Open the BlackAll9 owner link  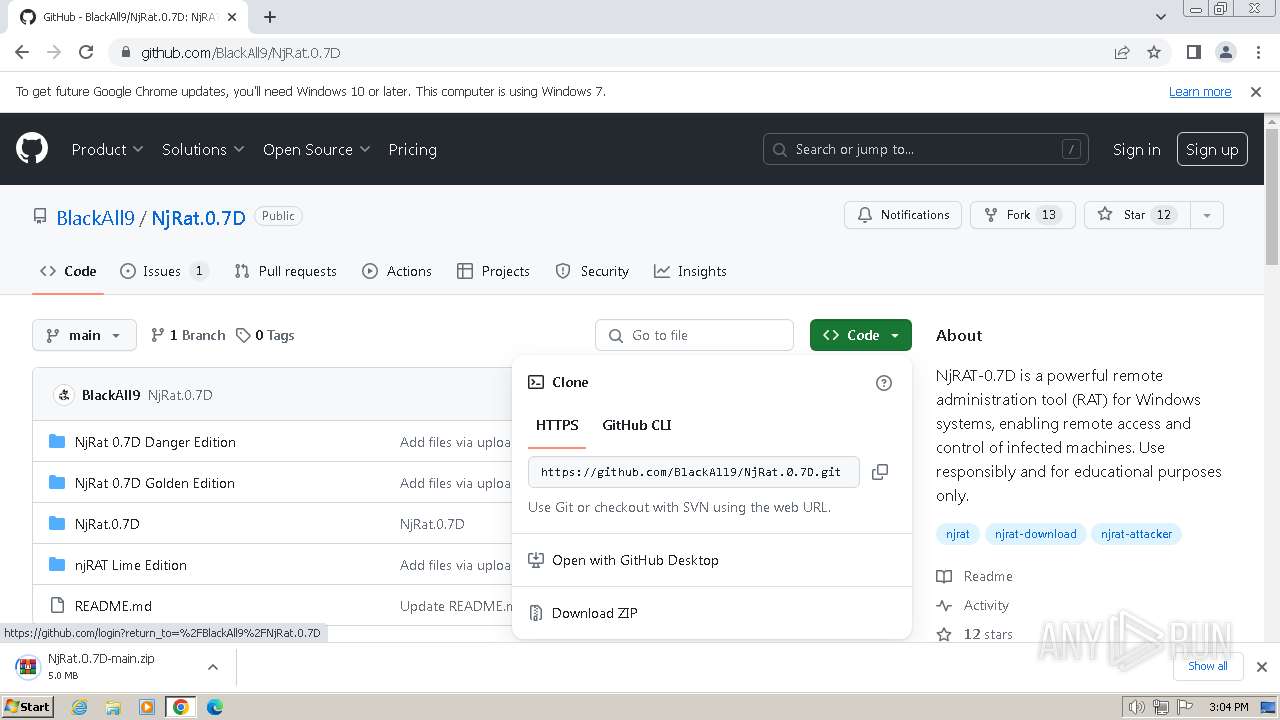point(95,217)
